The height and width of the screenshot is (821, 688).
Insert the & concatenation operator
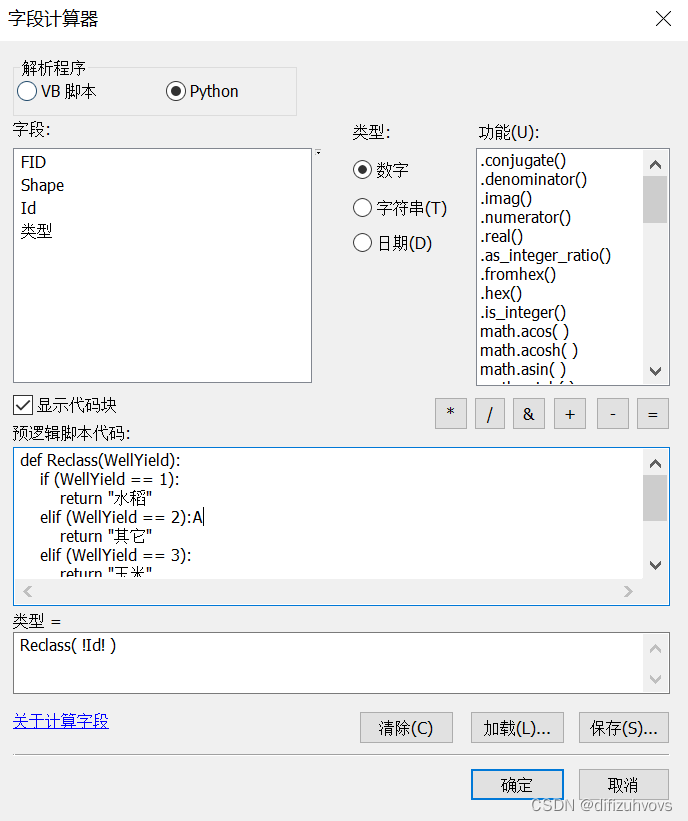click(529, 414)
